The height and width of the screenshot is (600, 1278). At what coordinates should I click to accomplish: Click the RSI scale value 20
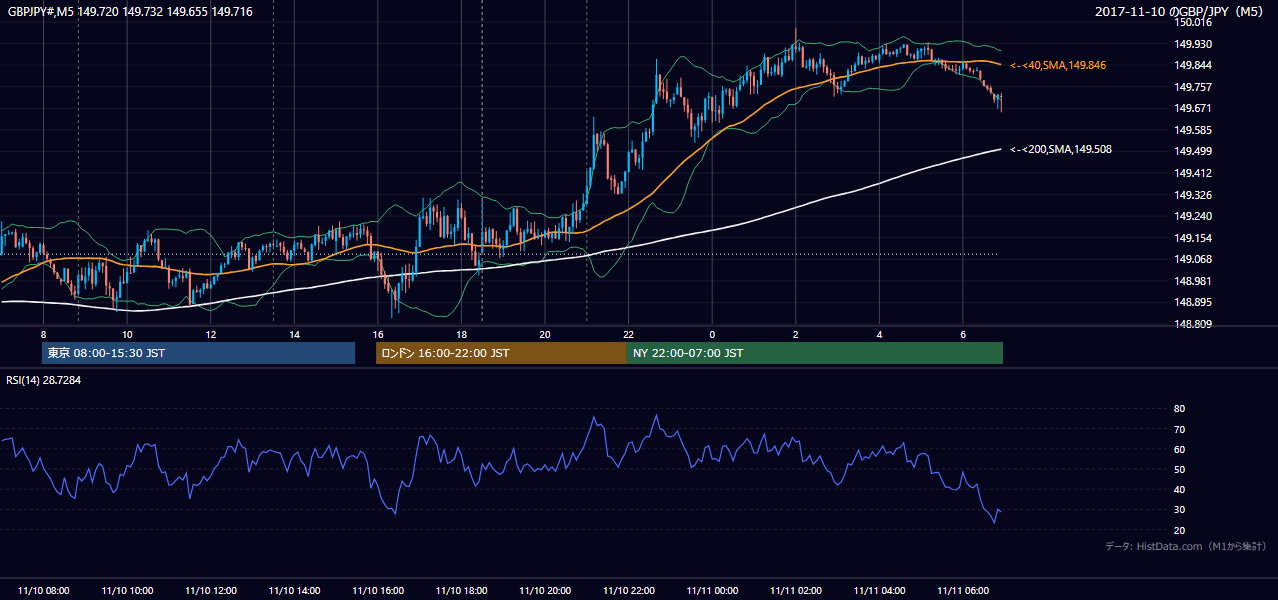[x=1180, y=530]
